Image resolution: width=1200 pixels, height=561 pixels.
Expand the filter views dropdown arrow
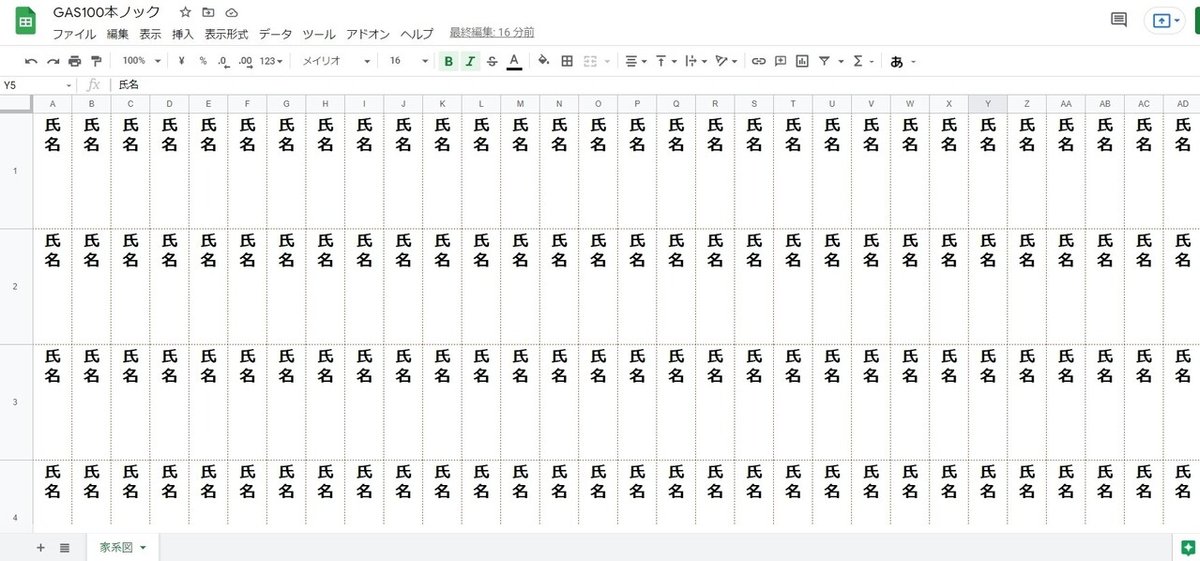[x=841, y=61]
